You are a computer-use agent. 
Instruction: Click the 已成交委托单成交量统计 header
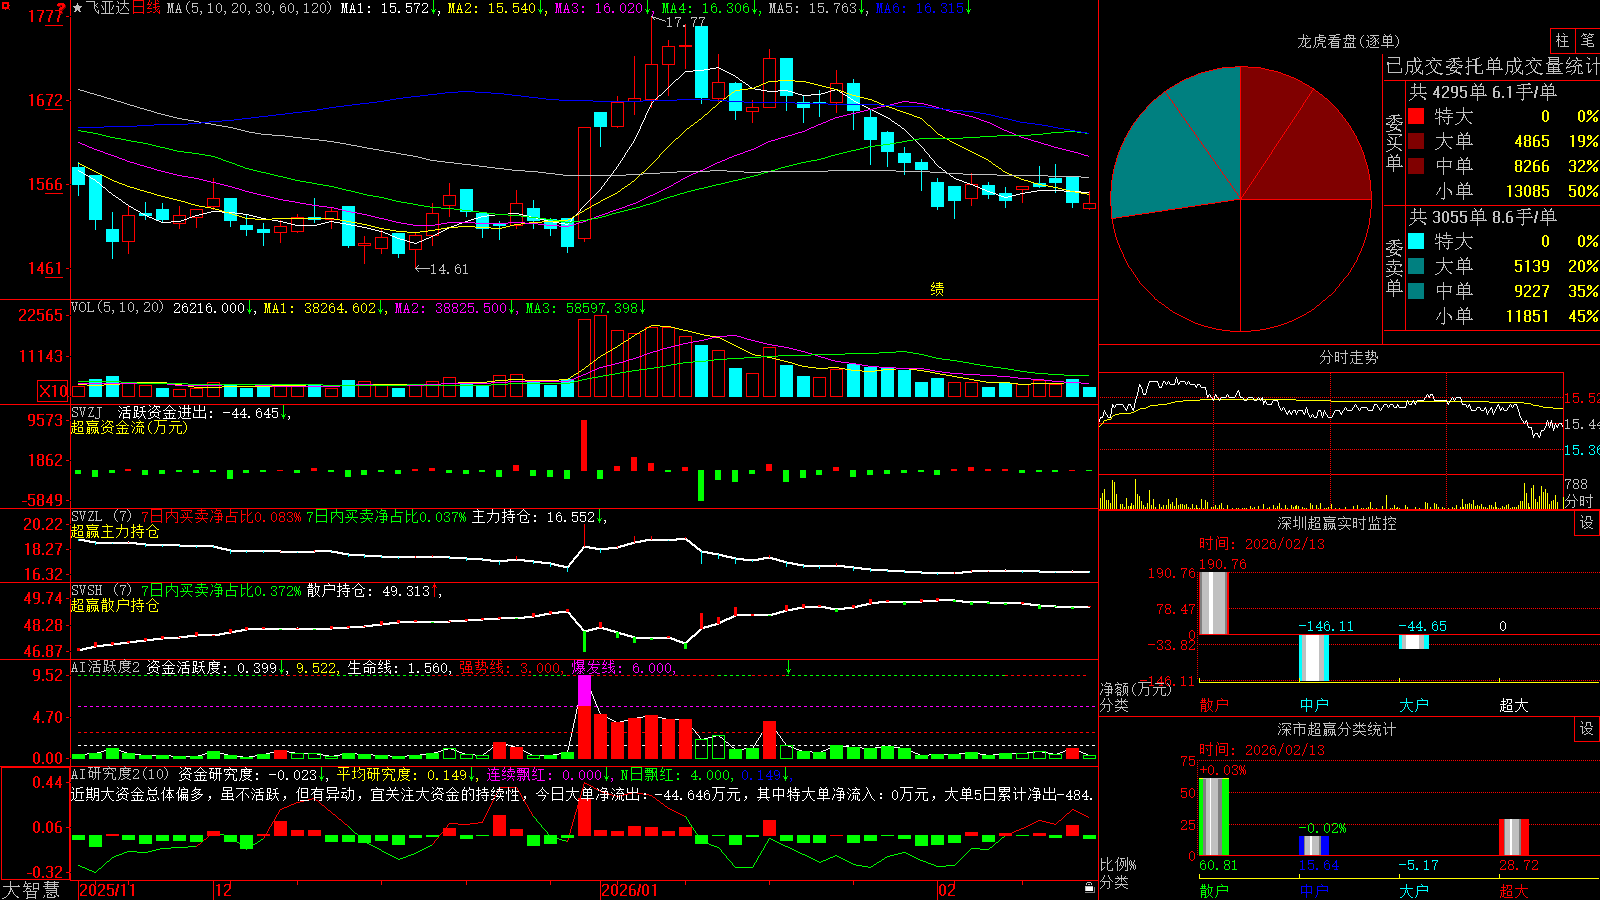[x=1492, y=66]
